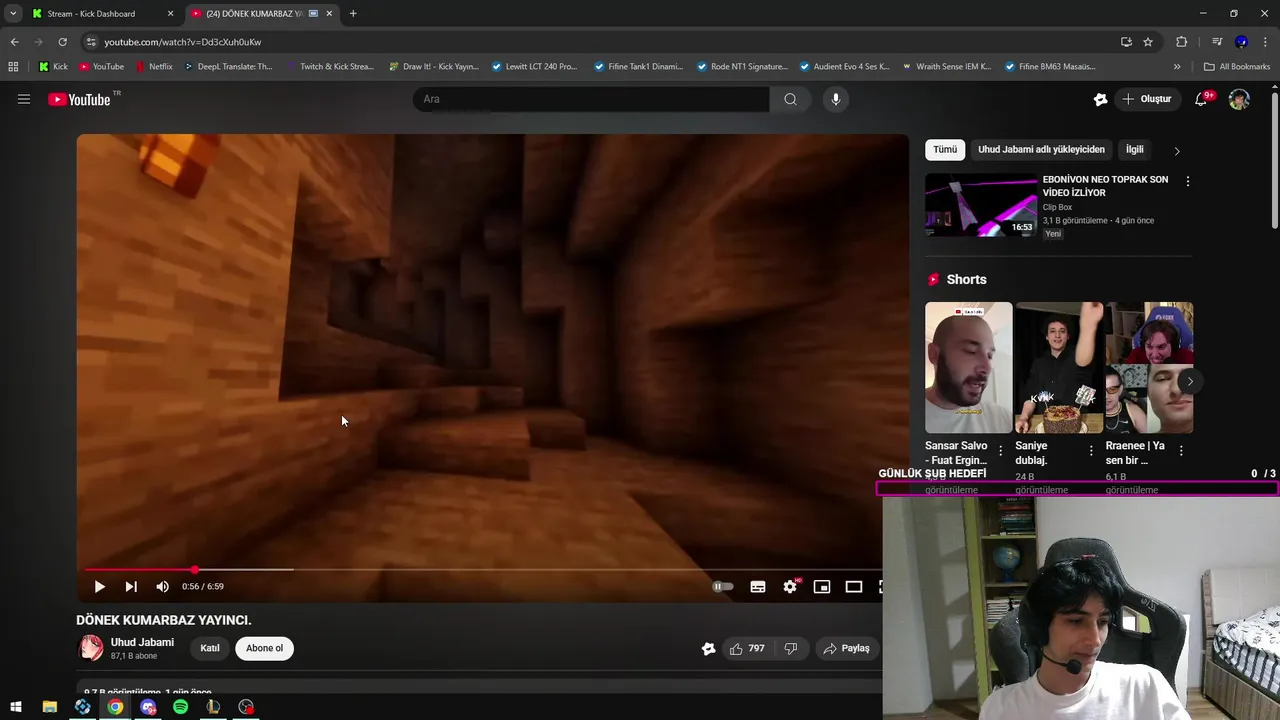1280x720 pixels.
Task: Open the All Bookmarks folder
Action: click(1237, 67)
